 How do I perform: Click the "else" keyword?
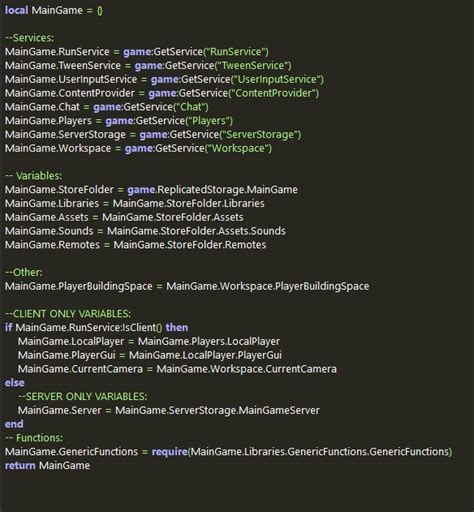pos(14,383)
